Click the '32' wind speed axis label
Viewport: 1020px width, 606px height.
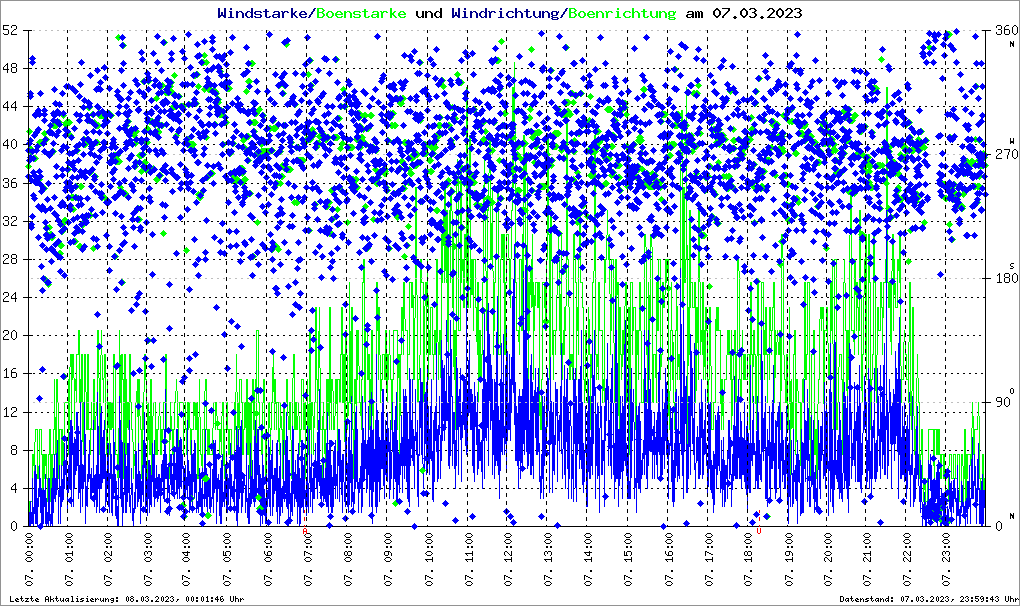pyautogui.click(x=10, y=221)
